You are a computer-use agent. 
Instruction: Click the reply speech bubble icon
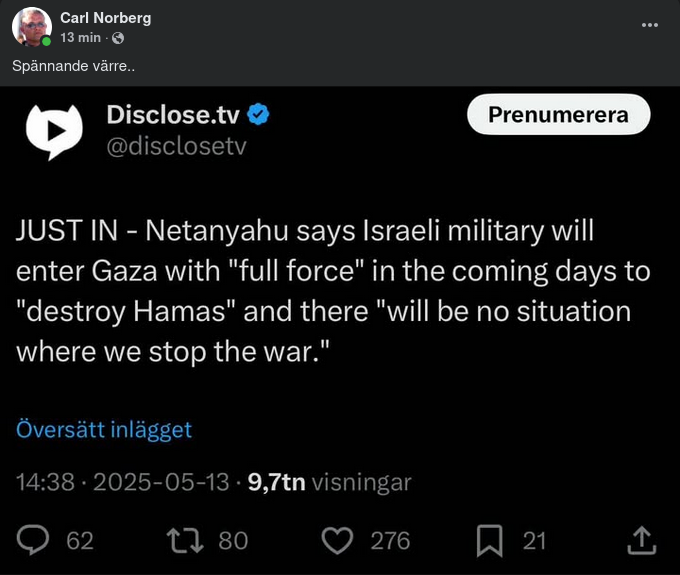pos(35,540)
